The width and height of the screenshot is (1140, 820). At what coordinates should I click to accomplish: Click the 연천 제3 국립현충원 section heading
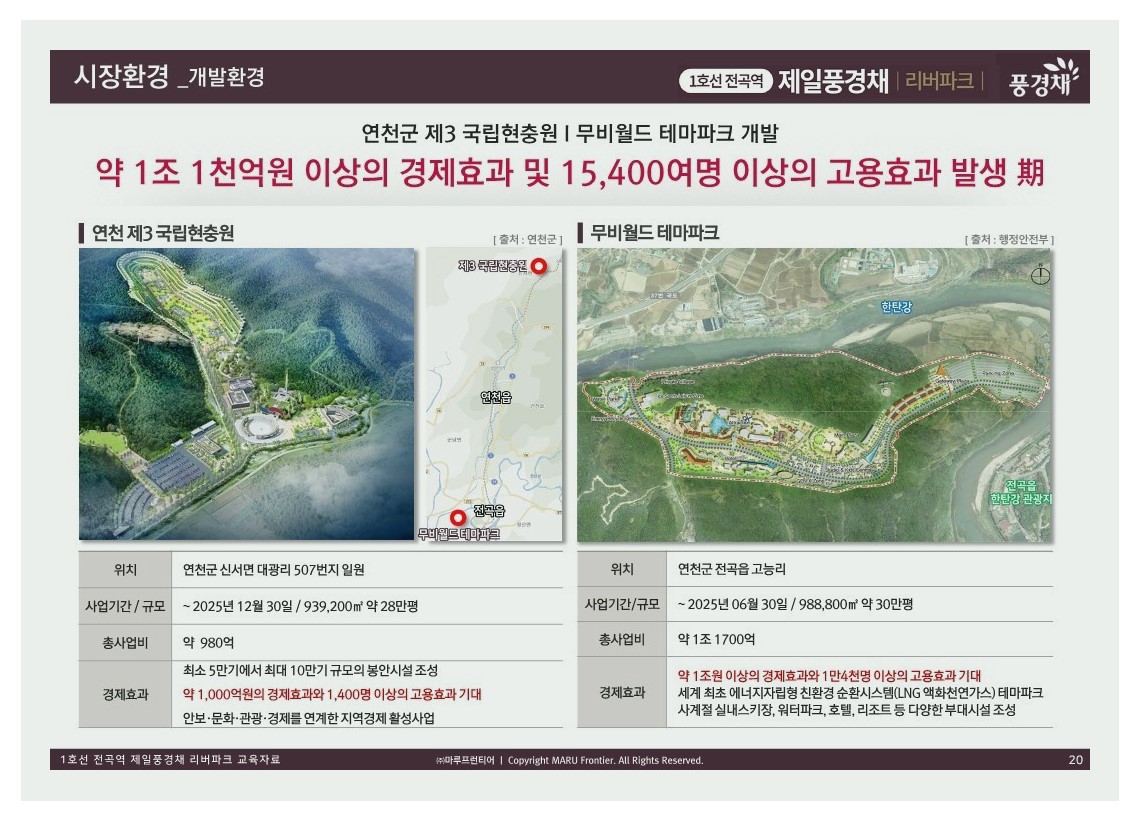[163, 233]
